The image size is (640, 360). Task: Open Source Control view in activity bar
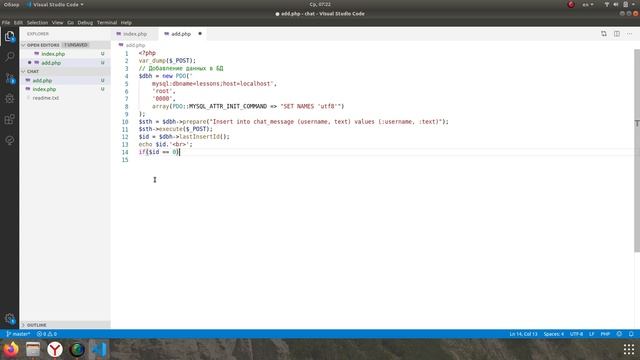(10, 78)
